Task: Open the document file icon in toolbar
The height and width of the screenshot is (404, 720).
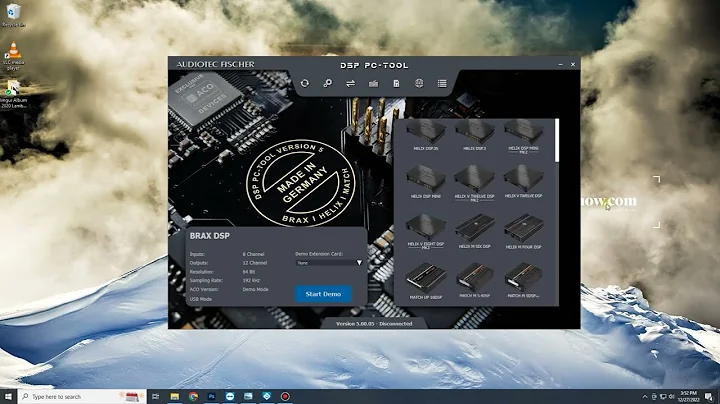Action: tap(396, 83)
